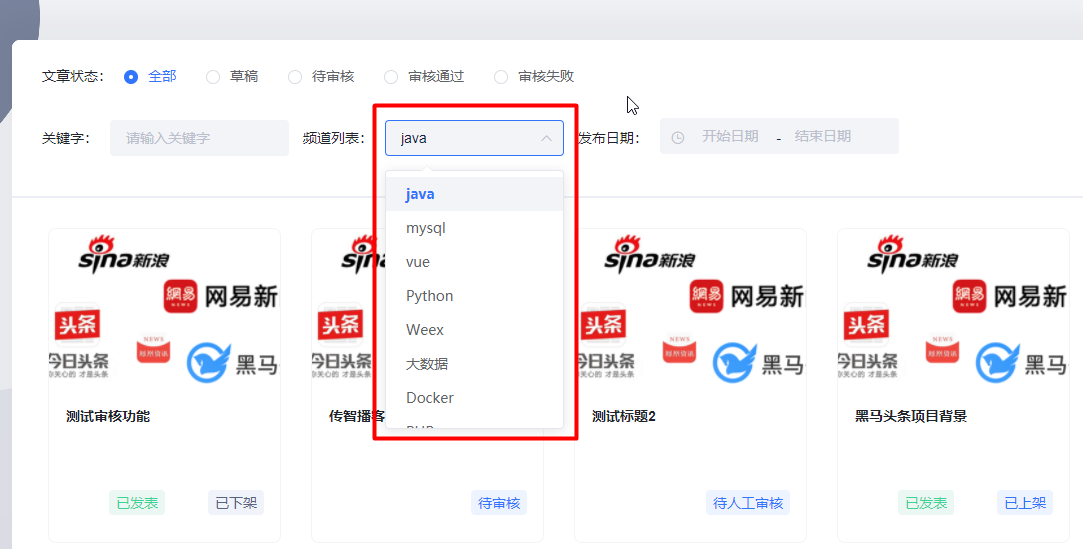Click the 已上架 tag
This screenshot has width=1083, height=549.
tap(1025, 503)
